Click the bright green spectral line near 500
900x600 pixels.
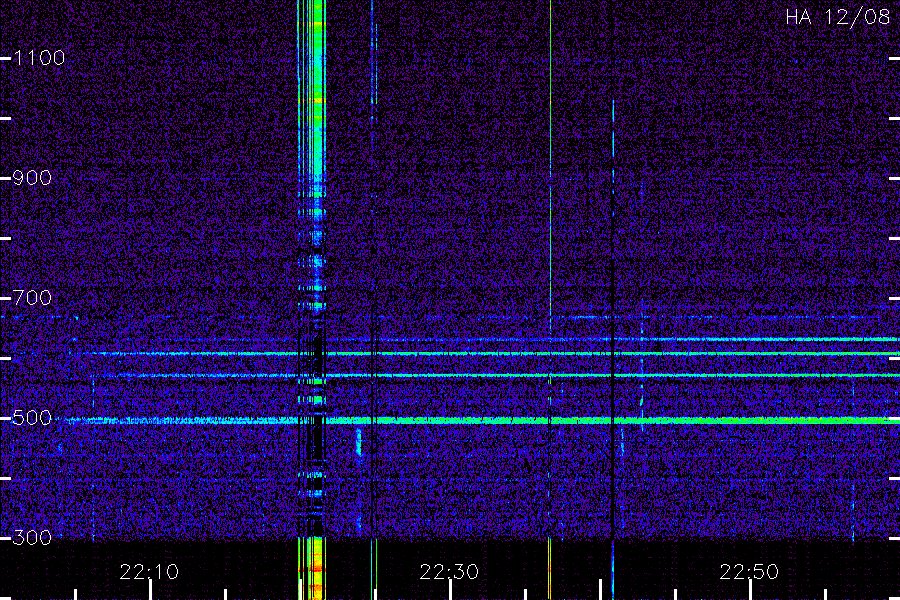point(482,421)
